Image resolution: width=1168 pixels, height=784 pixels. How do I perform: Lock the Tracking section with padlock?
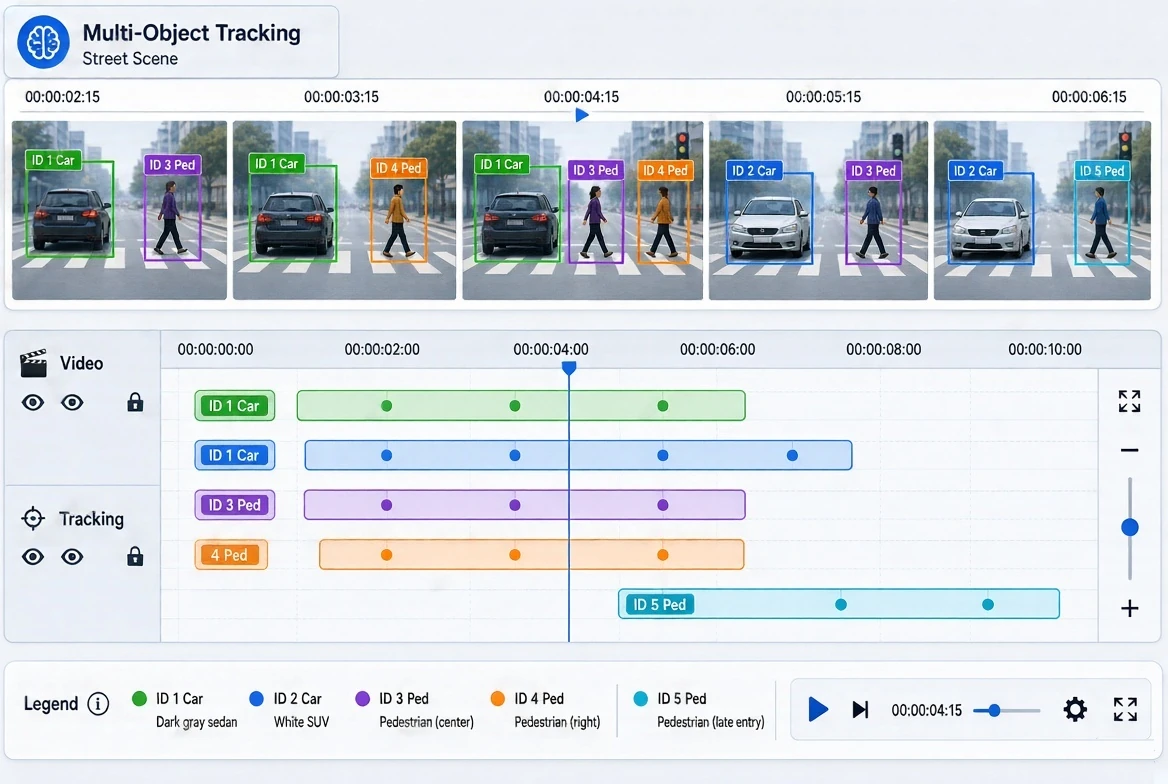[135, 556]
